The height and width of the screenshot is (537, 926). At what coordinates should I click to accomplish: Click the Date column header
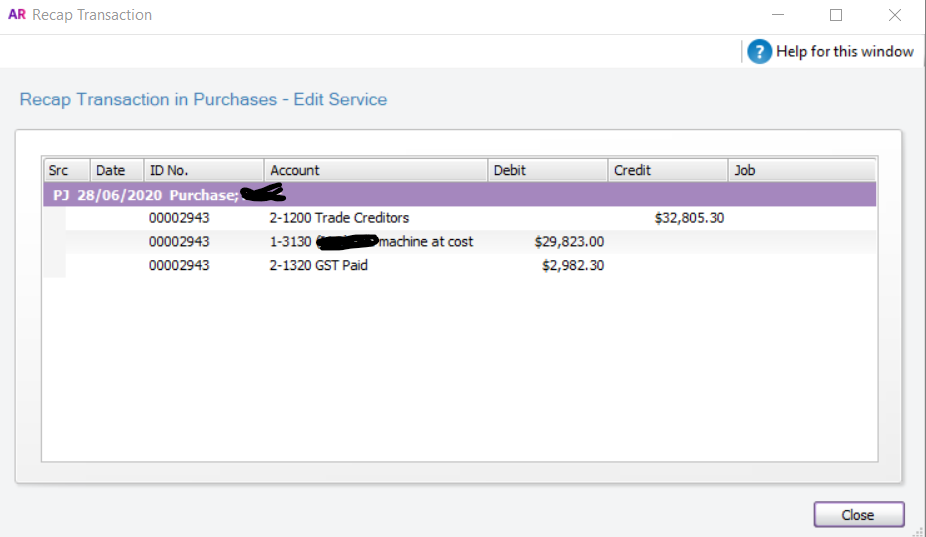coord(116,170)
